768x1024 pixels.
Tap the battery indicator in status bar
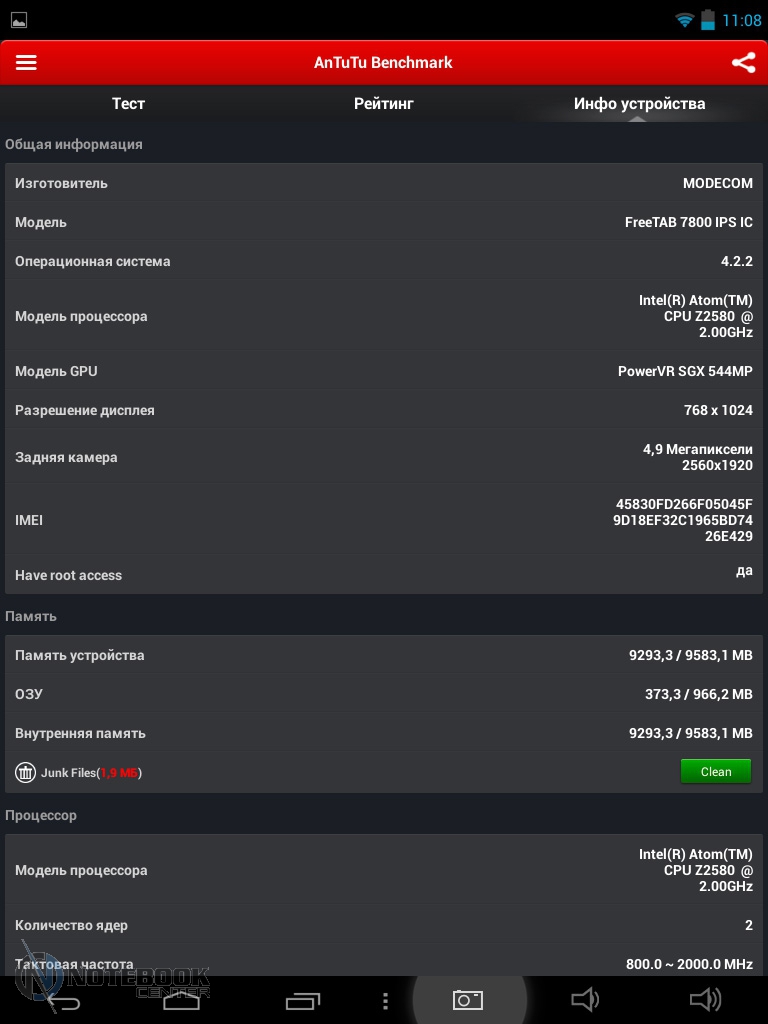pos(709,20)
